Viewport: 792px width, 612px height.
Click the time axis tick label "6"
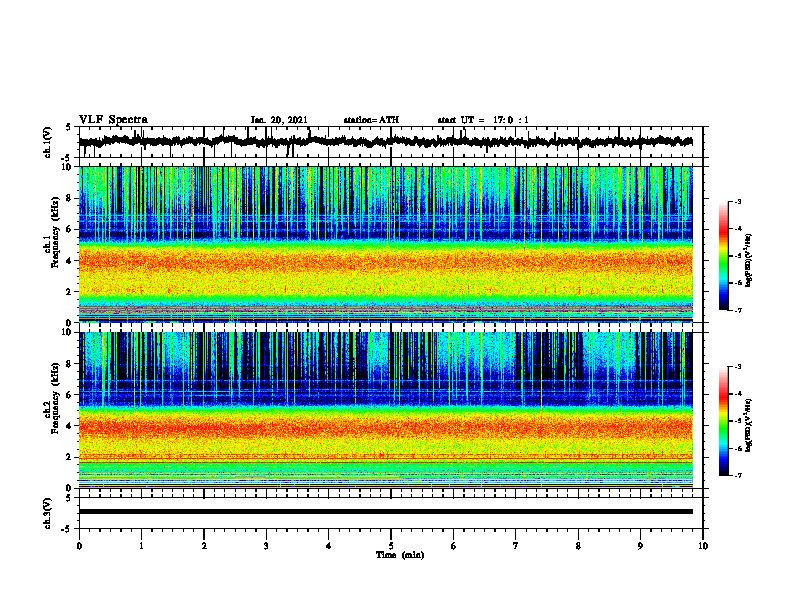coord(454,546)
